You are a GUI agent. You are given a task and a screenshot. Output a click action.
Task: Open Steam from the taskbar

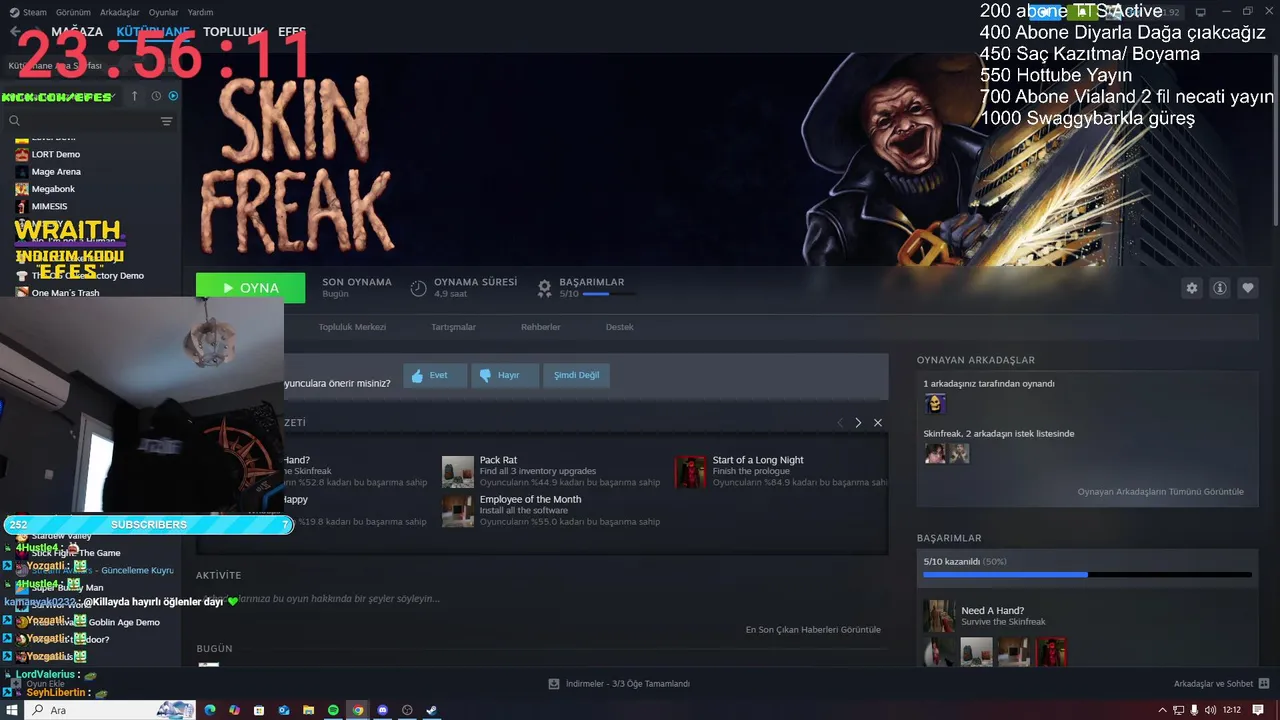(432, 710)
